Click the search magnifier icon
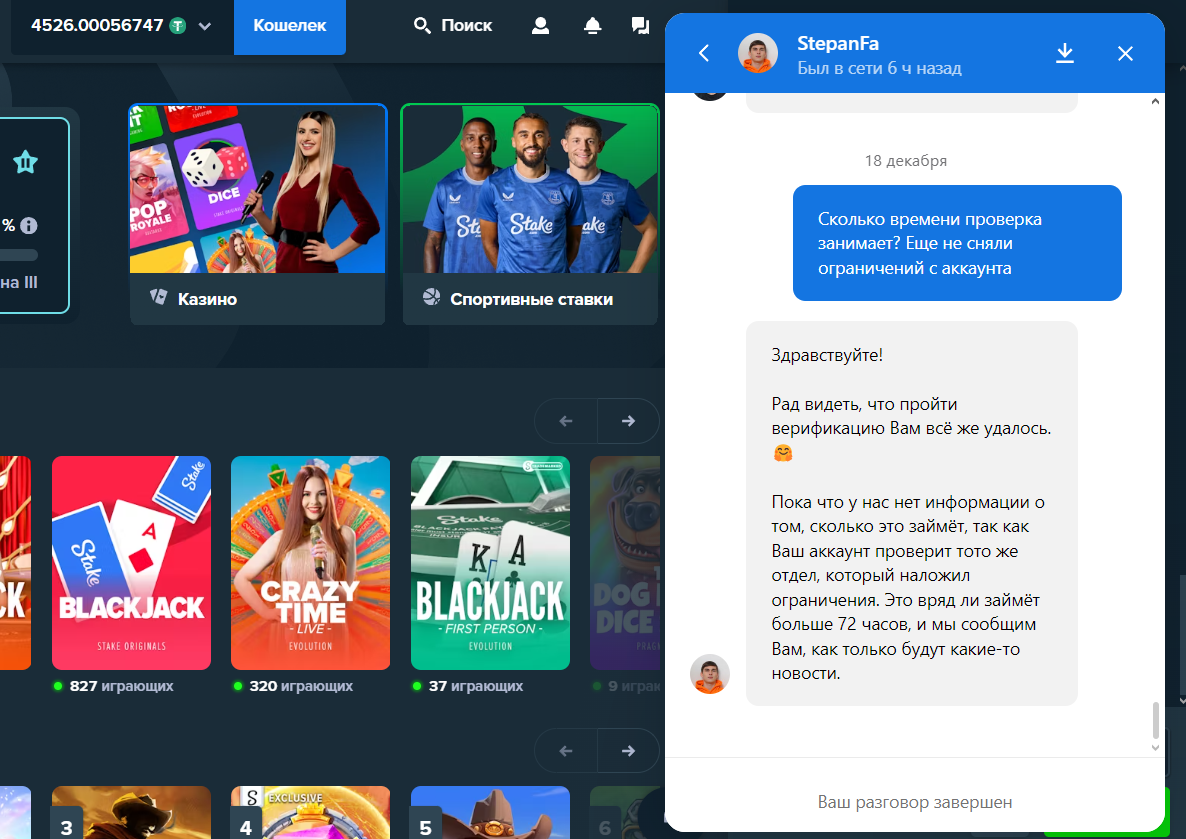 pyautogui.click(x=422, y=26)
